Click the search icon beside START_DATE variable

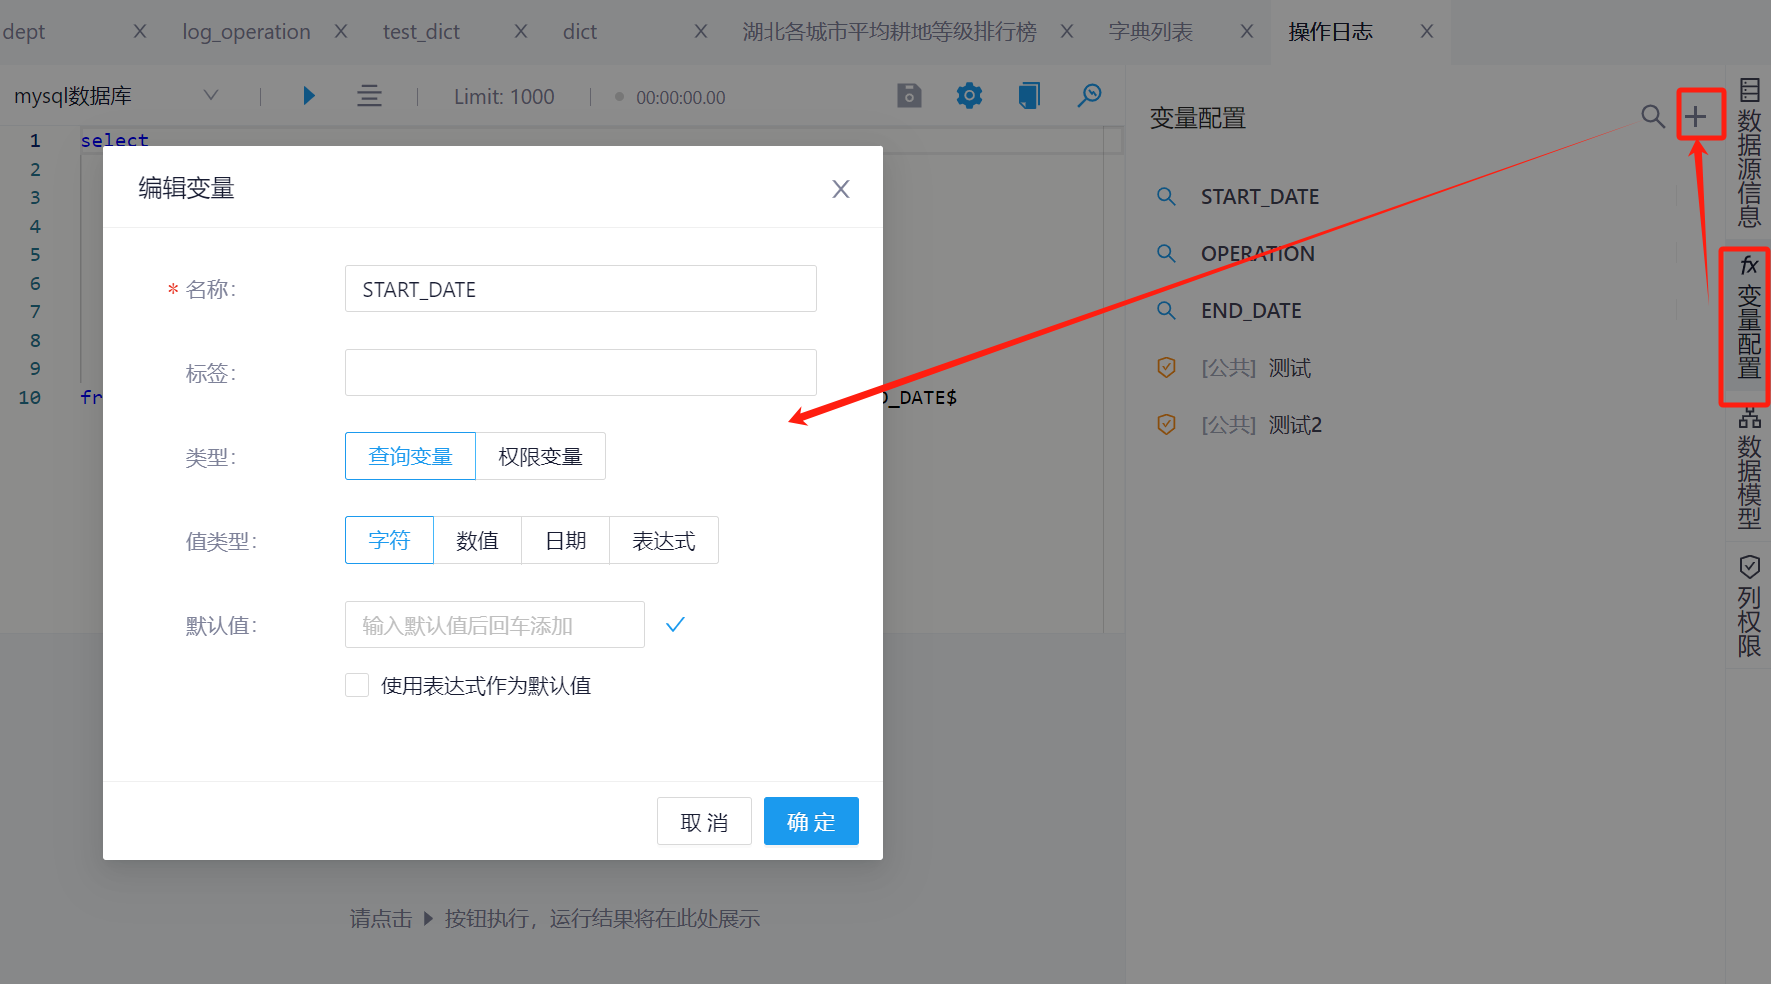tap(1166, 196)
